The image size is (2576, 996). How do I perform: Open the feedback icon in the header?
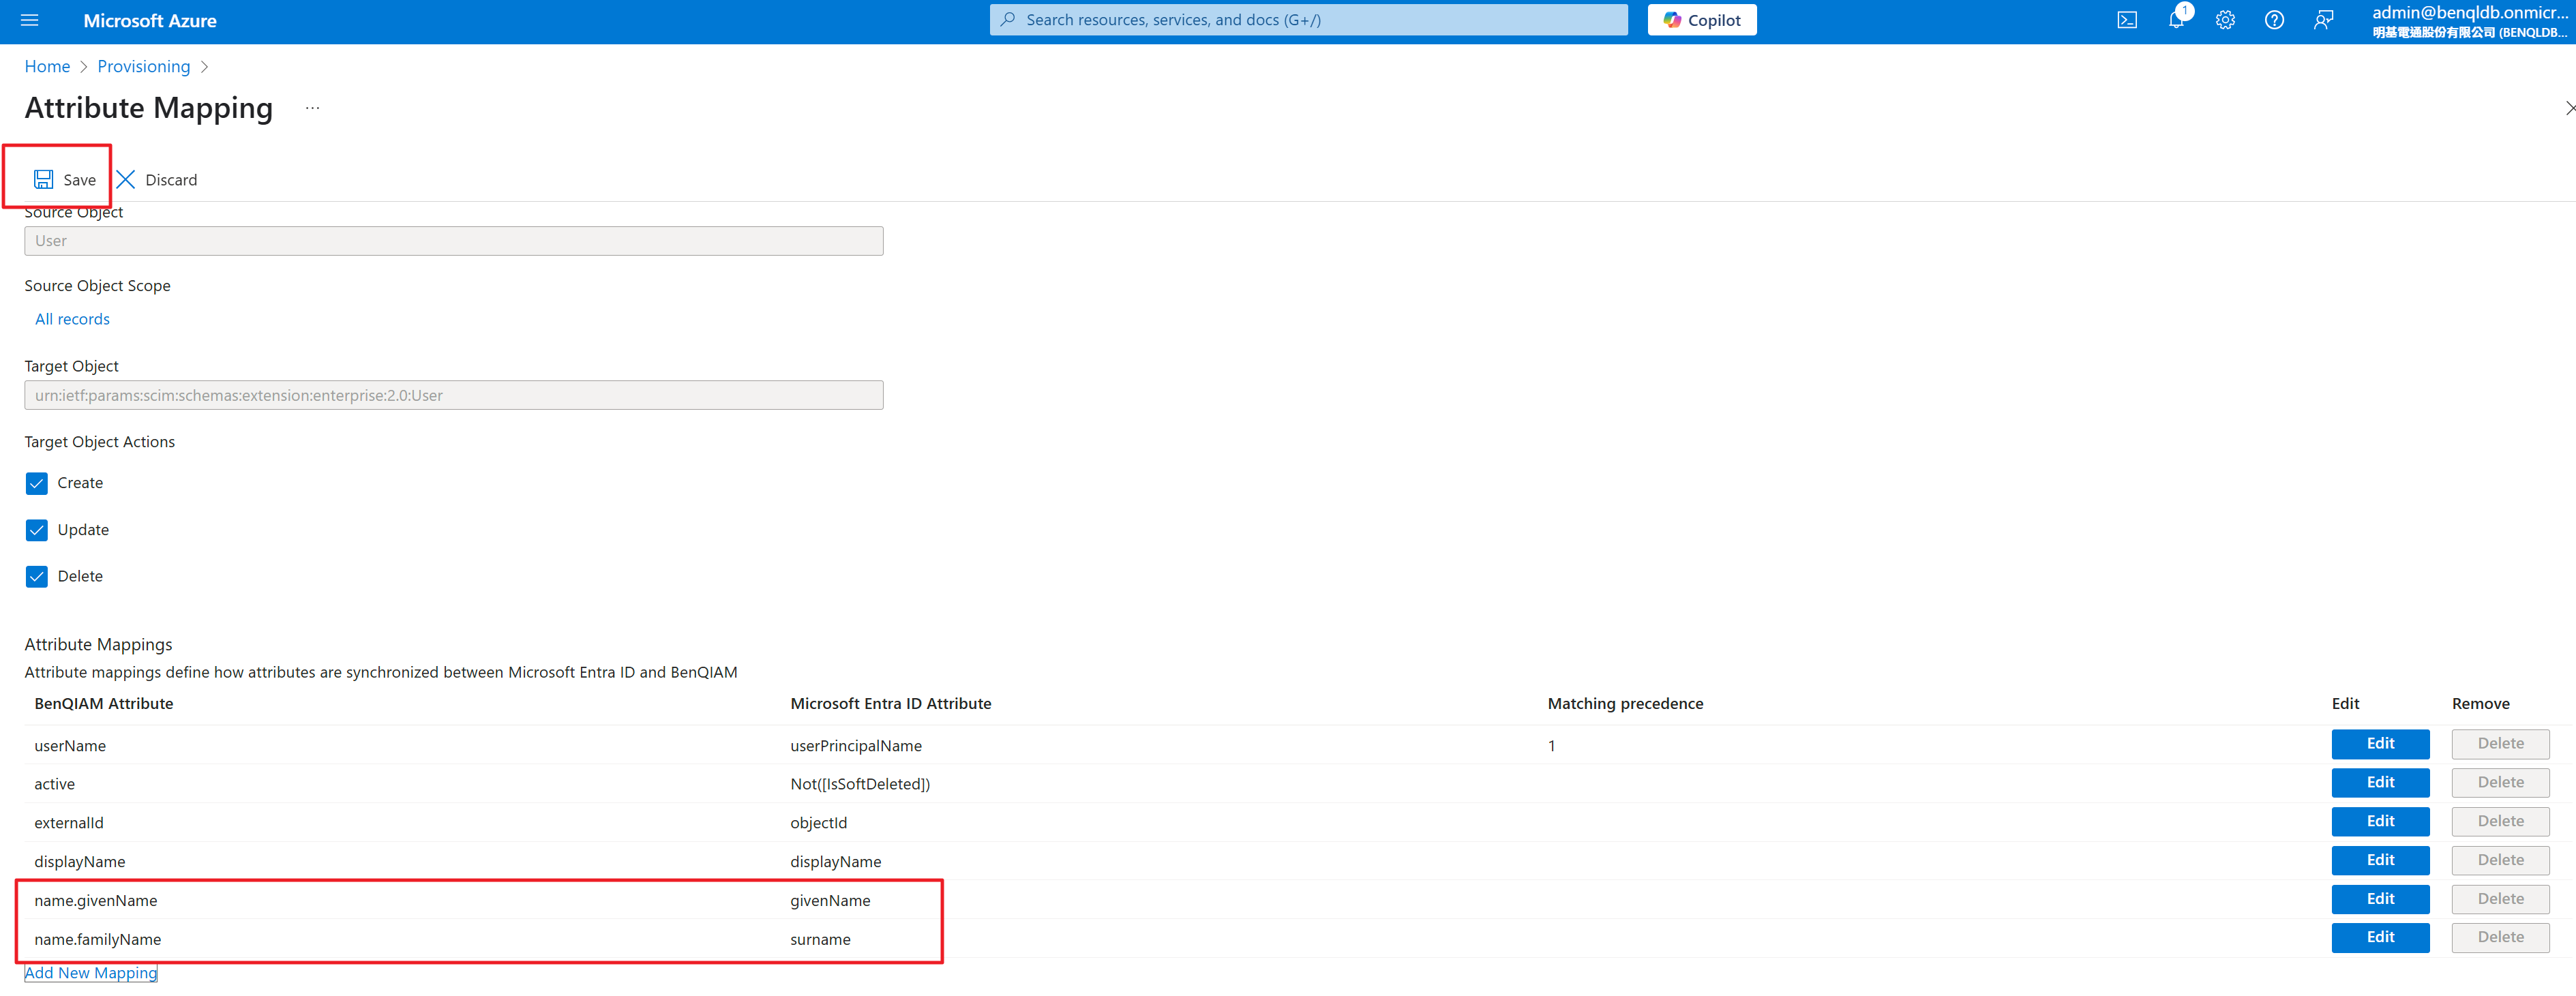(2323, 20)
